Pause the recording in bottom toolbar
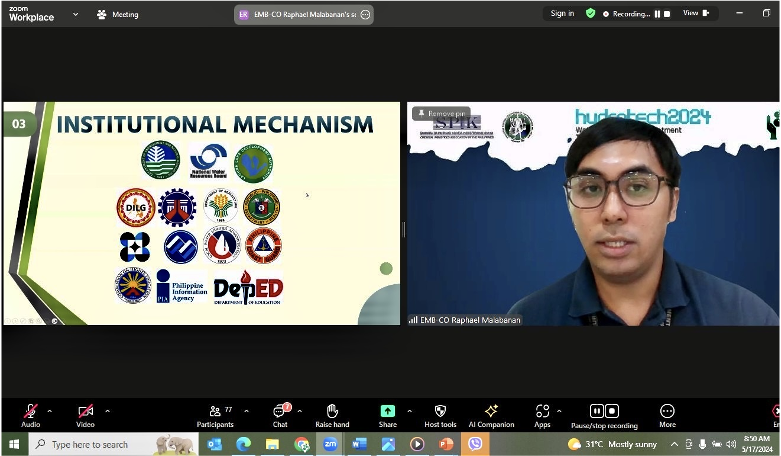 (597, 411)
